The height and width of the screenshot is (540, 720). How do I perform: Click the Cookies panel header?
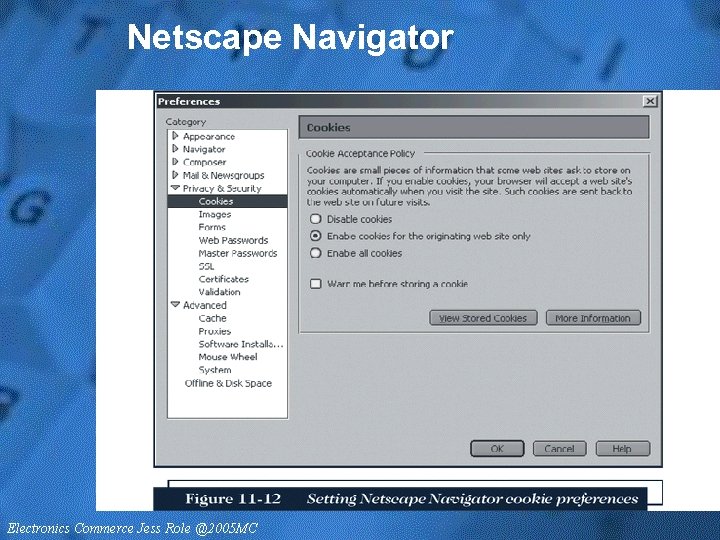474,127
